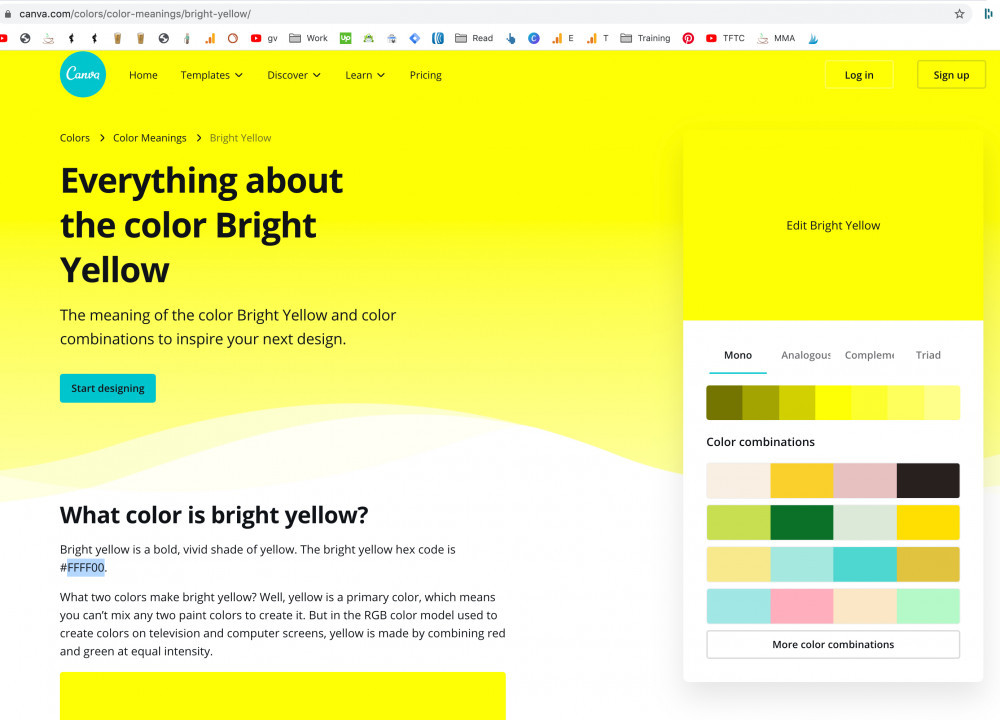The height and width of the screenshot is (720, 1000).
Task: Open the hand pointer bookmark
Action: point(511,38)
